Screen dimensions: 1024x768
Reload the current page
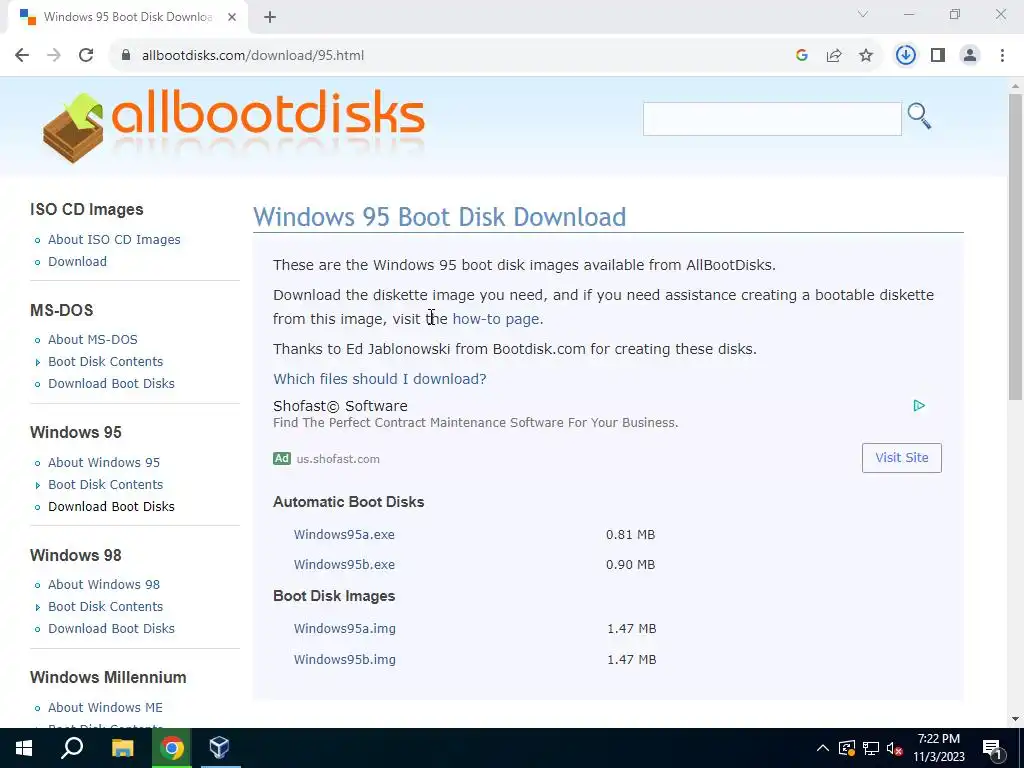(86, 56)
